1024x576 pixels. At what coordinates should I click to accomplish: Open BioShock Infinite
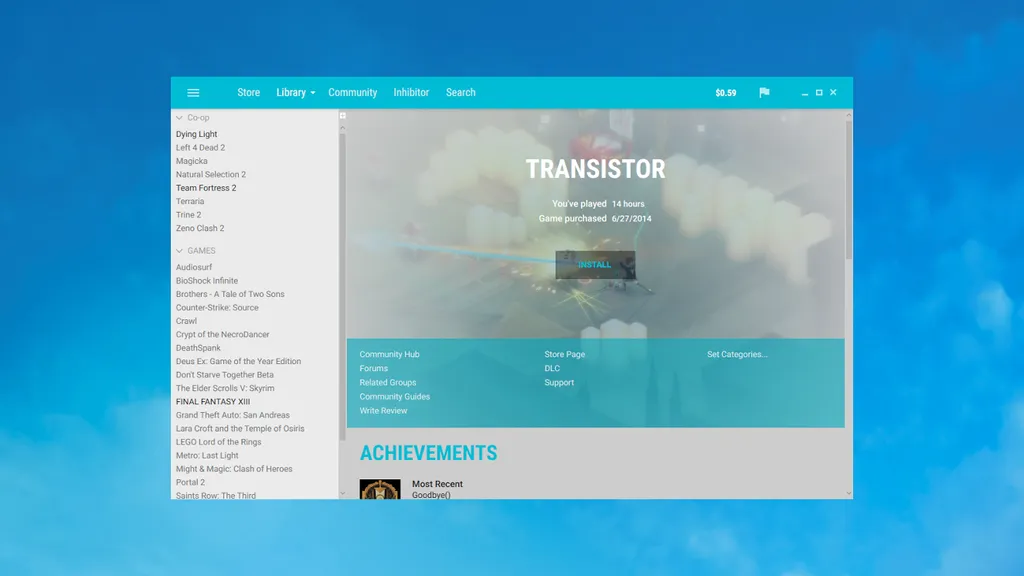207,281
